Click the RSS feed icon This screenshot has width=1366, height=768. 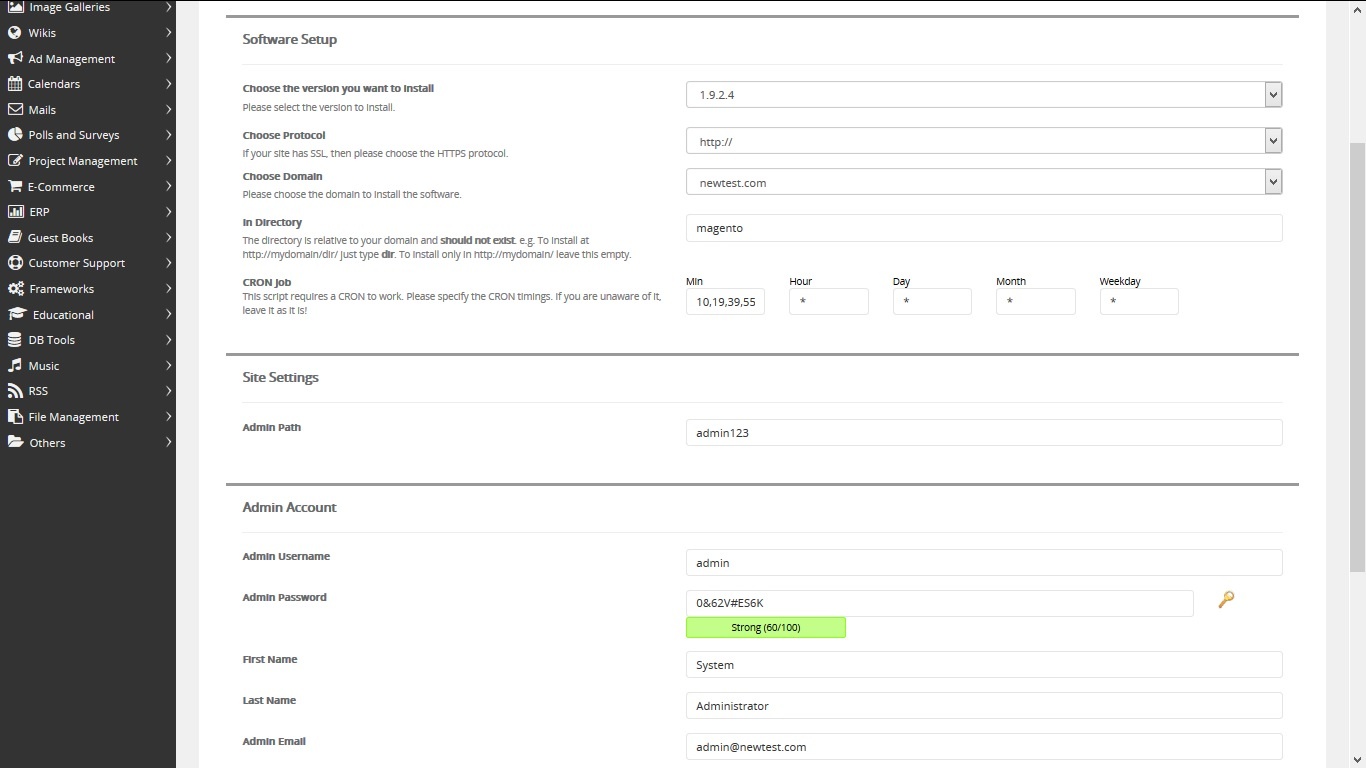[15, 391]
